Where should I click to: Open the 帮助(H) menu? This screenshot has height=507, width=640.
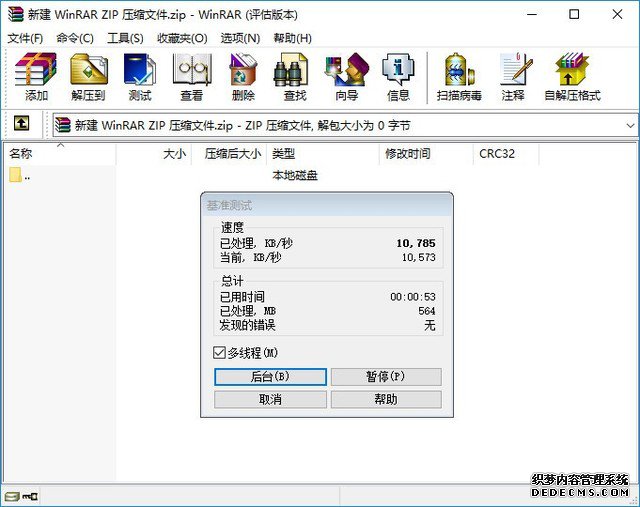[x=293, y=38]
